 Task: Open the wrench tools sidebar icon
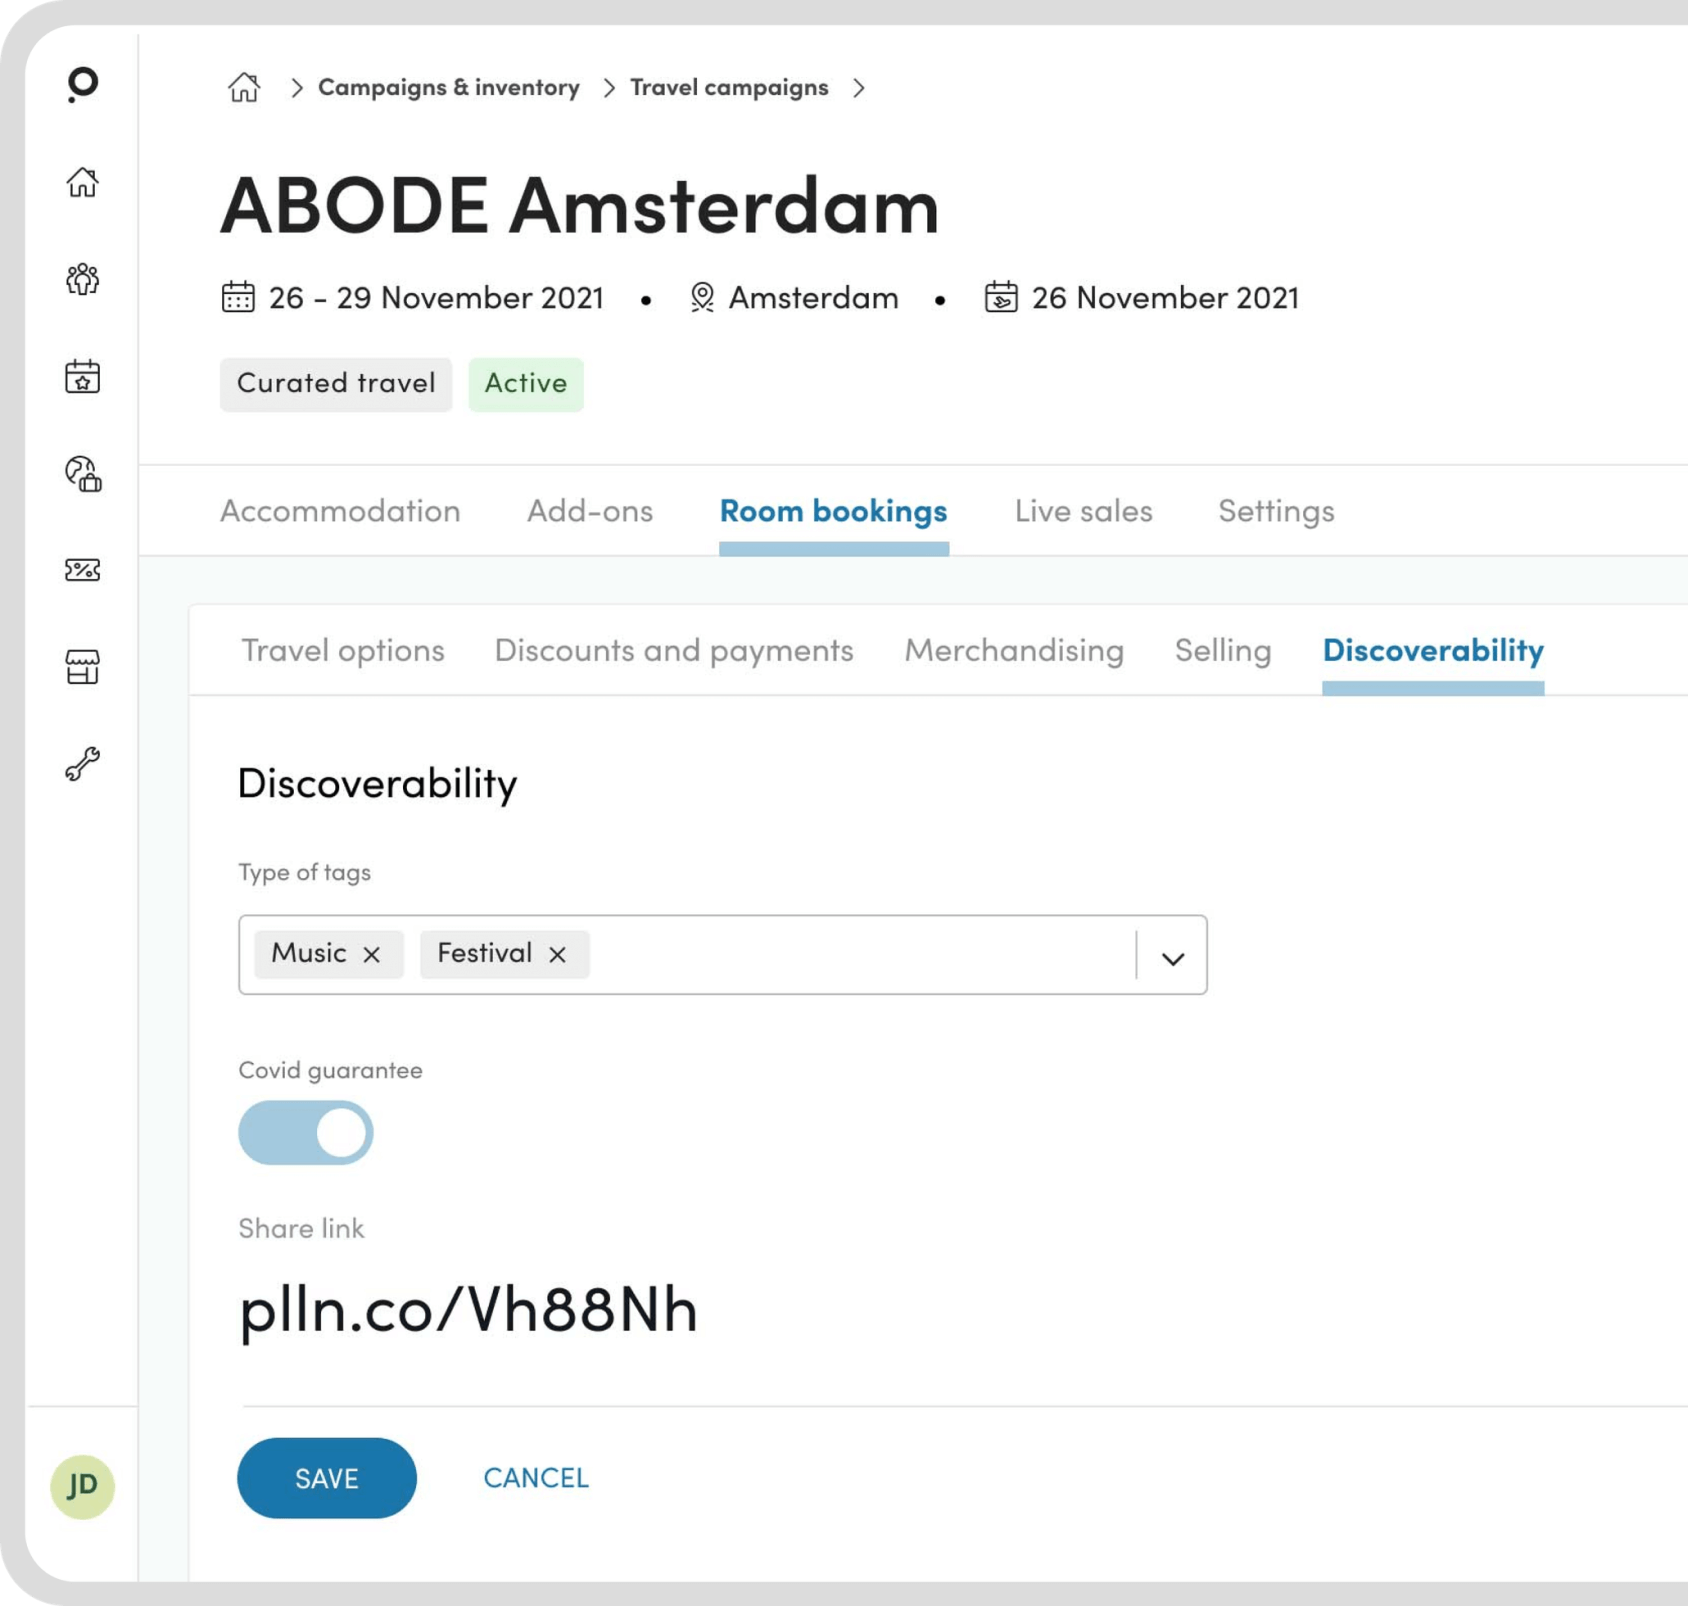pyautogui.click(x=82, y=764)
